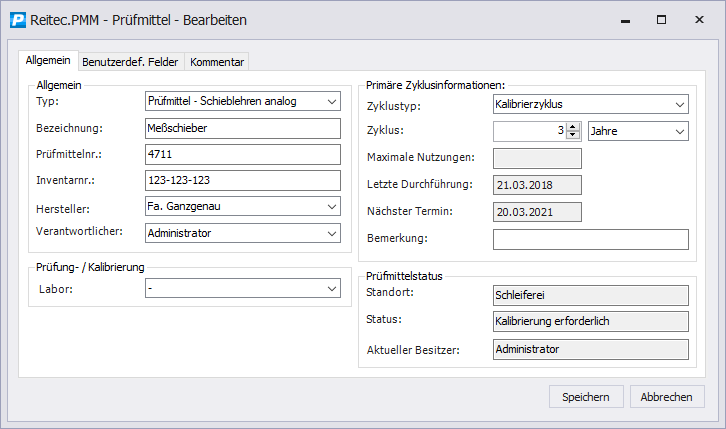Screen dimensions: 726x429
Task: Maximize the Prüfmittel dialog window
Action: click(661, 20)
